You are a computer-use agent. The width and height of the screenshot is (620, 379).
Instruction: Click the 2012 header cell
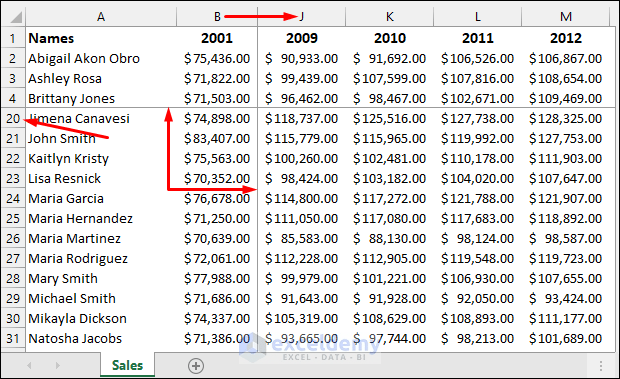tap(565, 38)
